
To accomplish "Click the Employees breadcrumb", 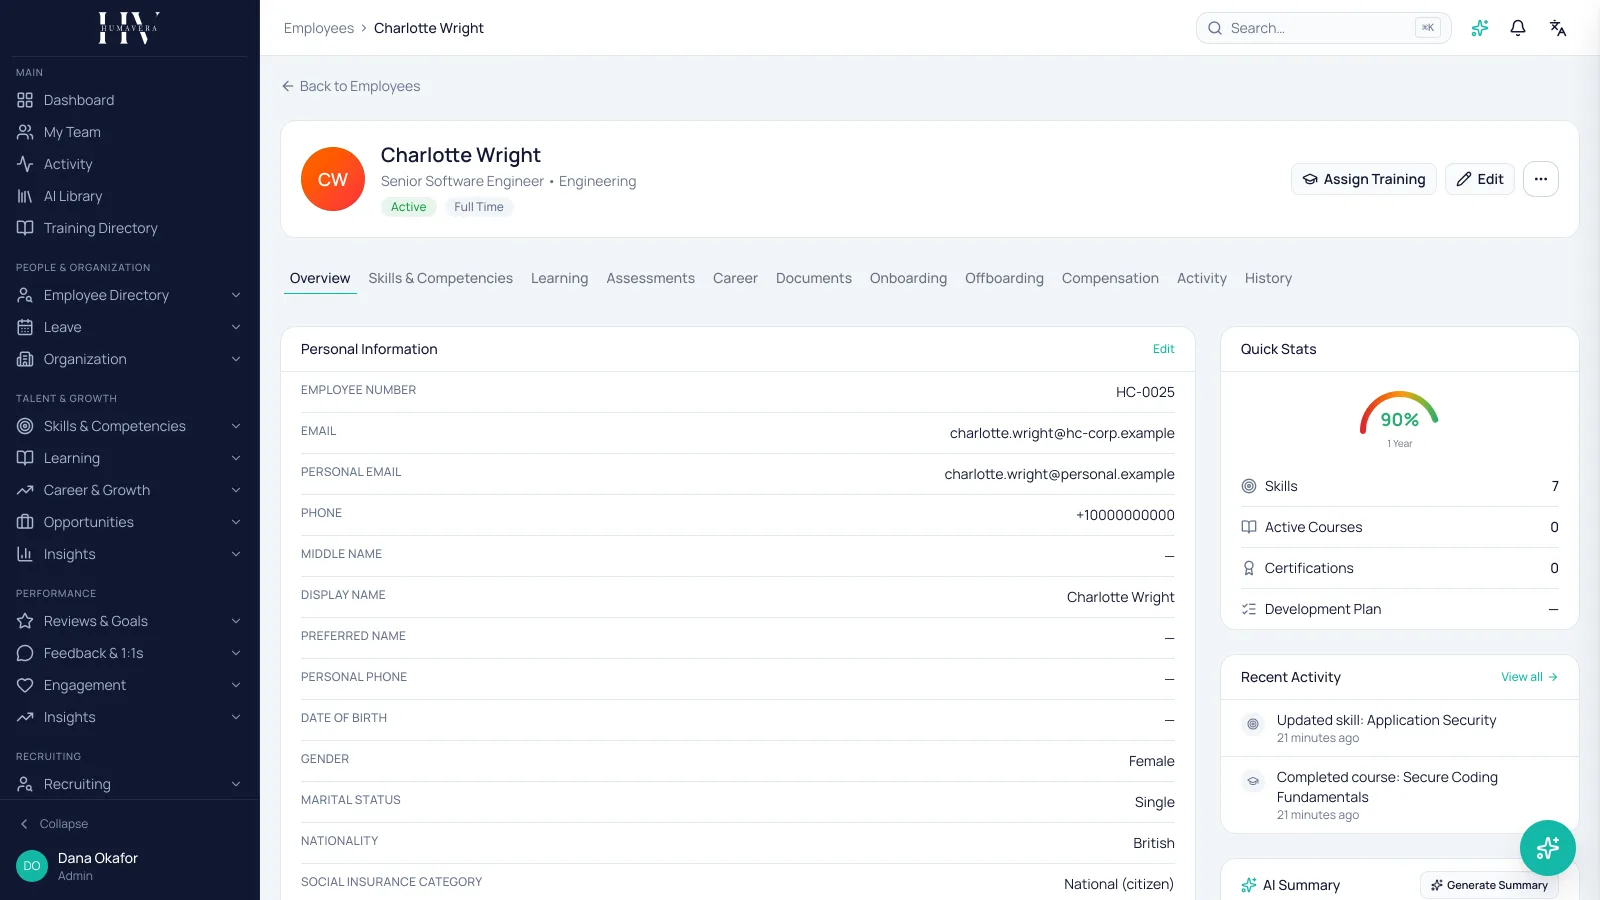I will coord(319,28).
